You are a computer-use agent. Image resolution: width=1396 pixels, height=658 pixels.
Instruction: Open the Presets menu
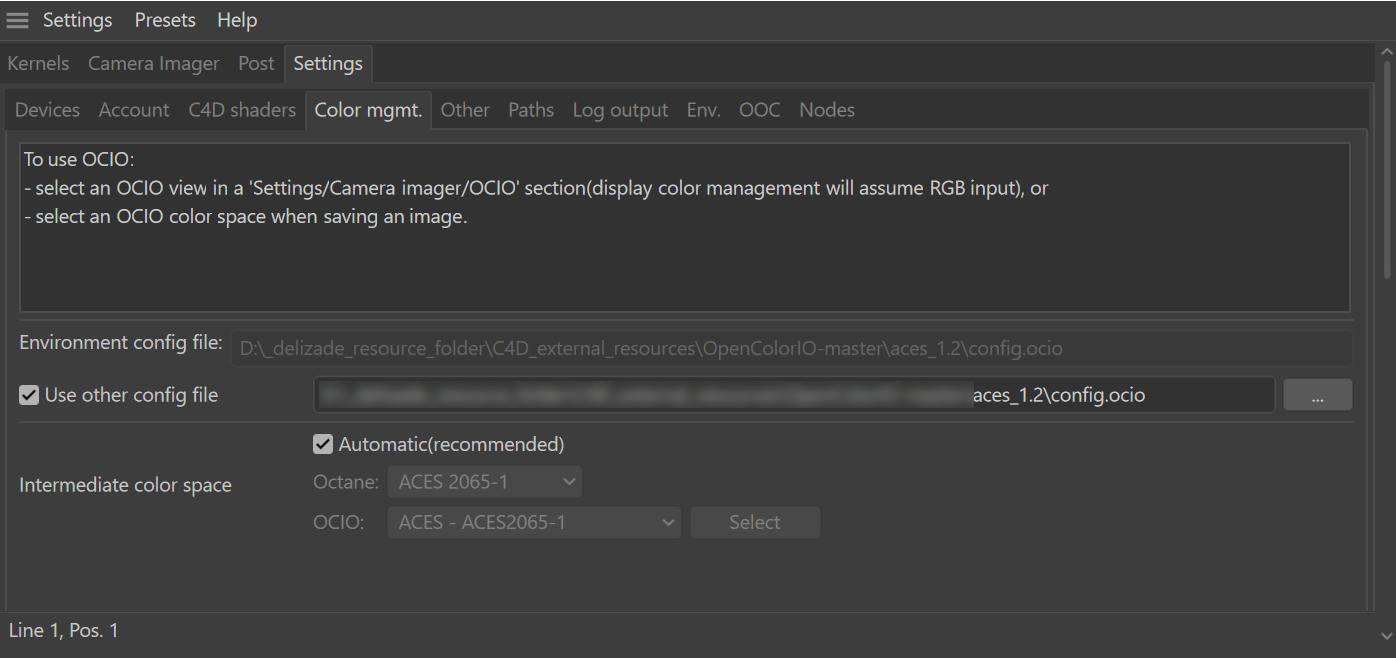point(165,20)
